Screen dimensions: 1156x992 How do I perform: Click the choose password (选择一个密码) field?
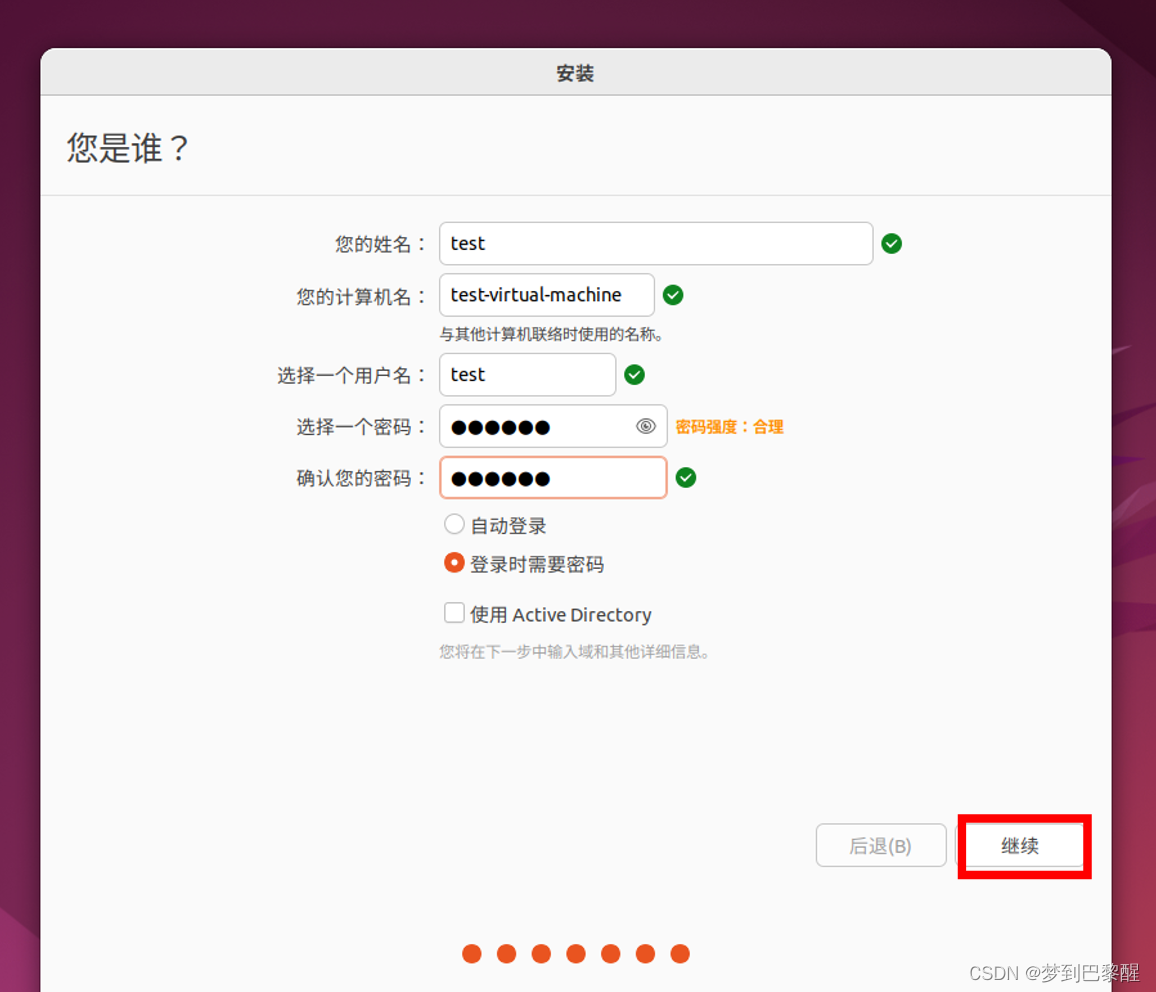[x=553, y=426]
